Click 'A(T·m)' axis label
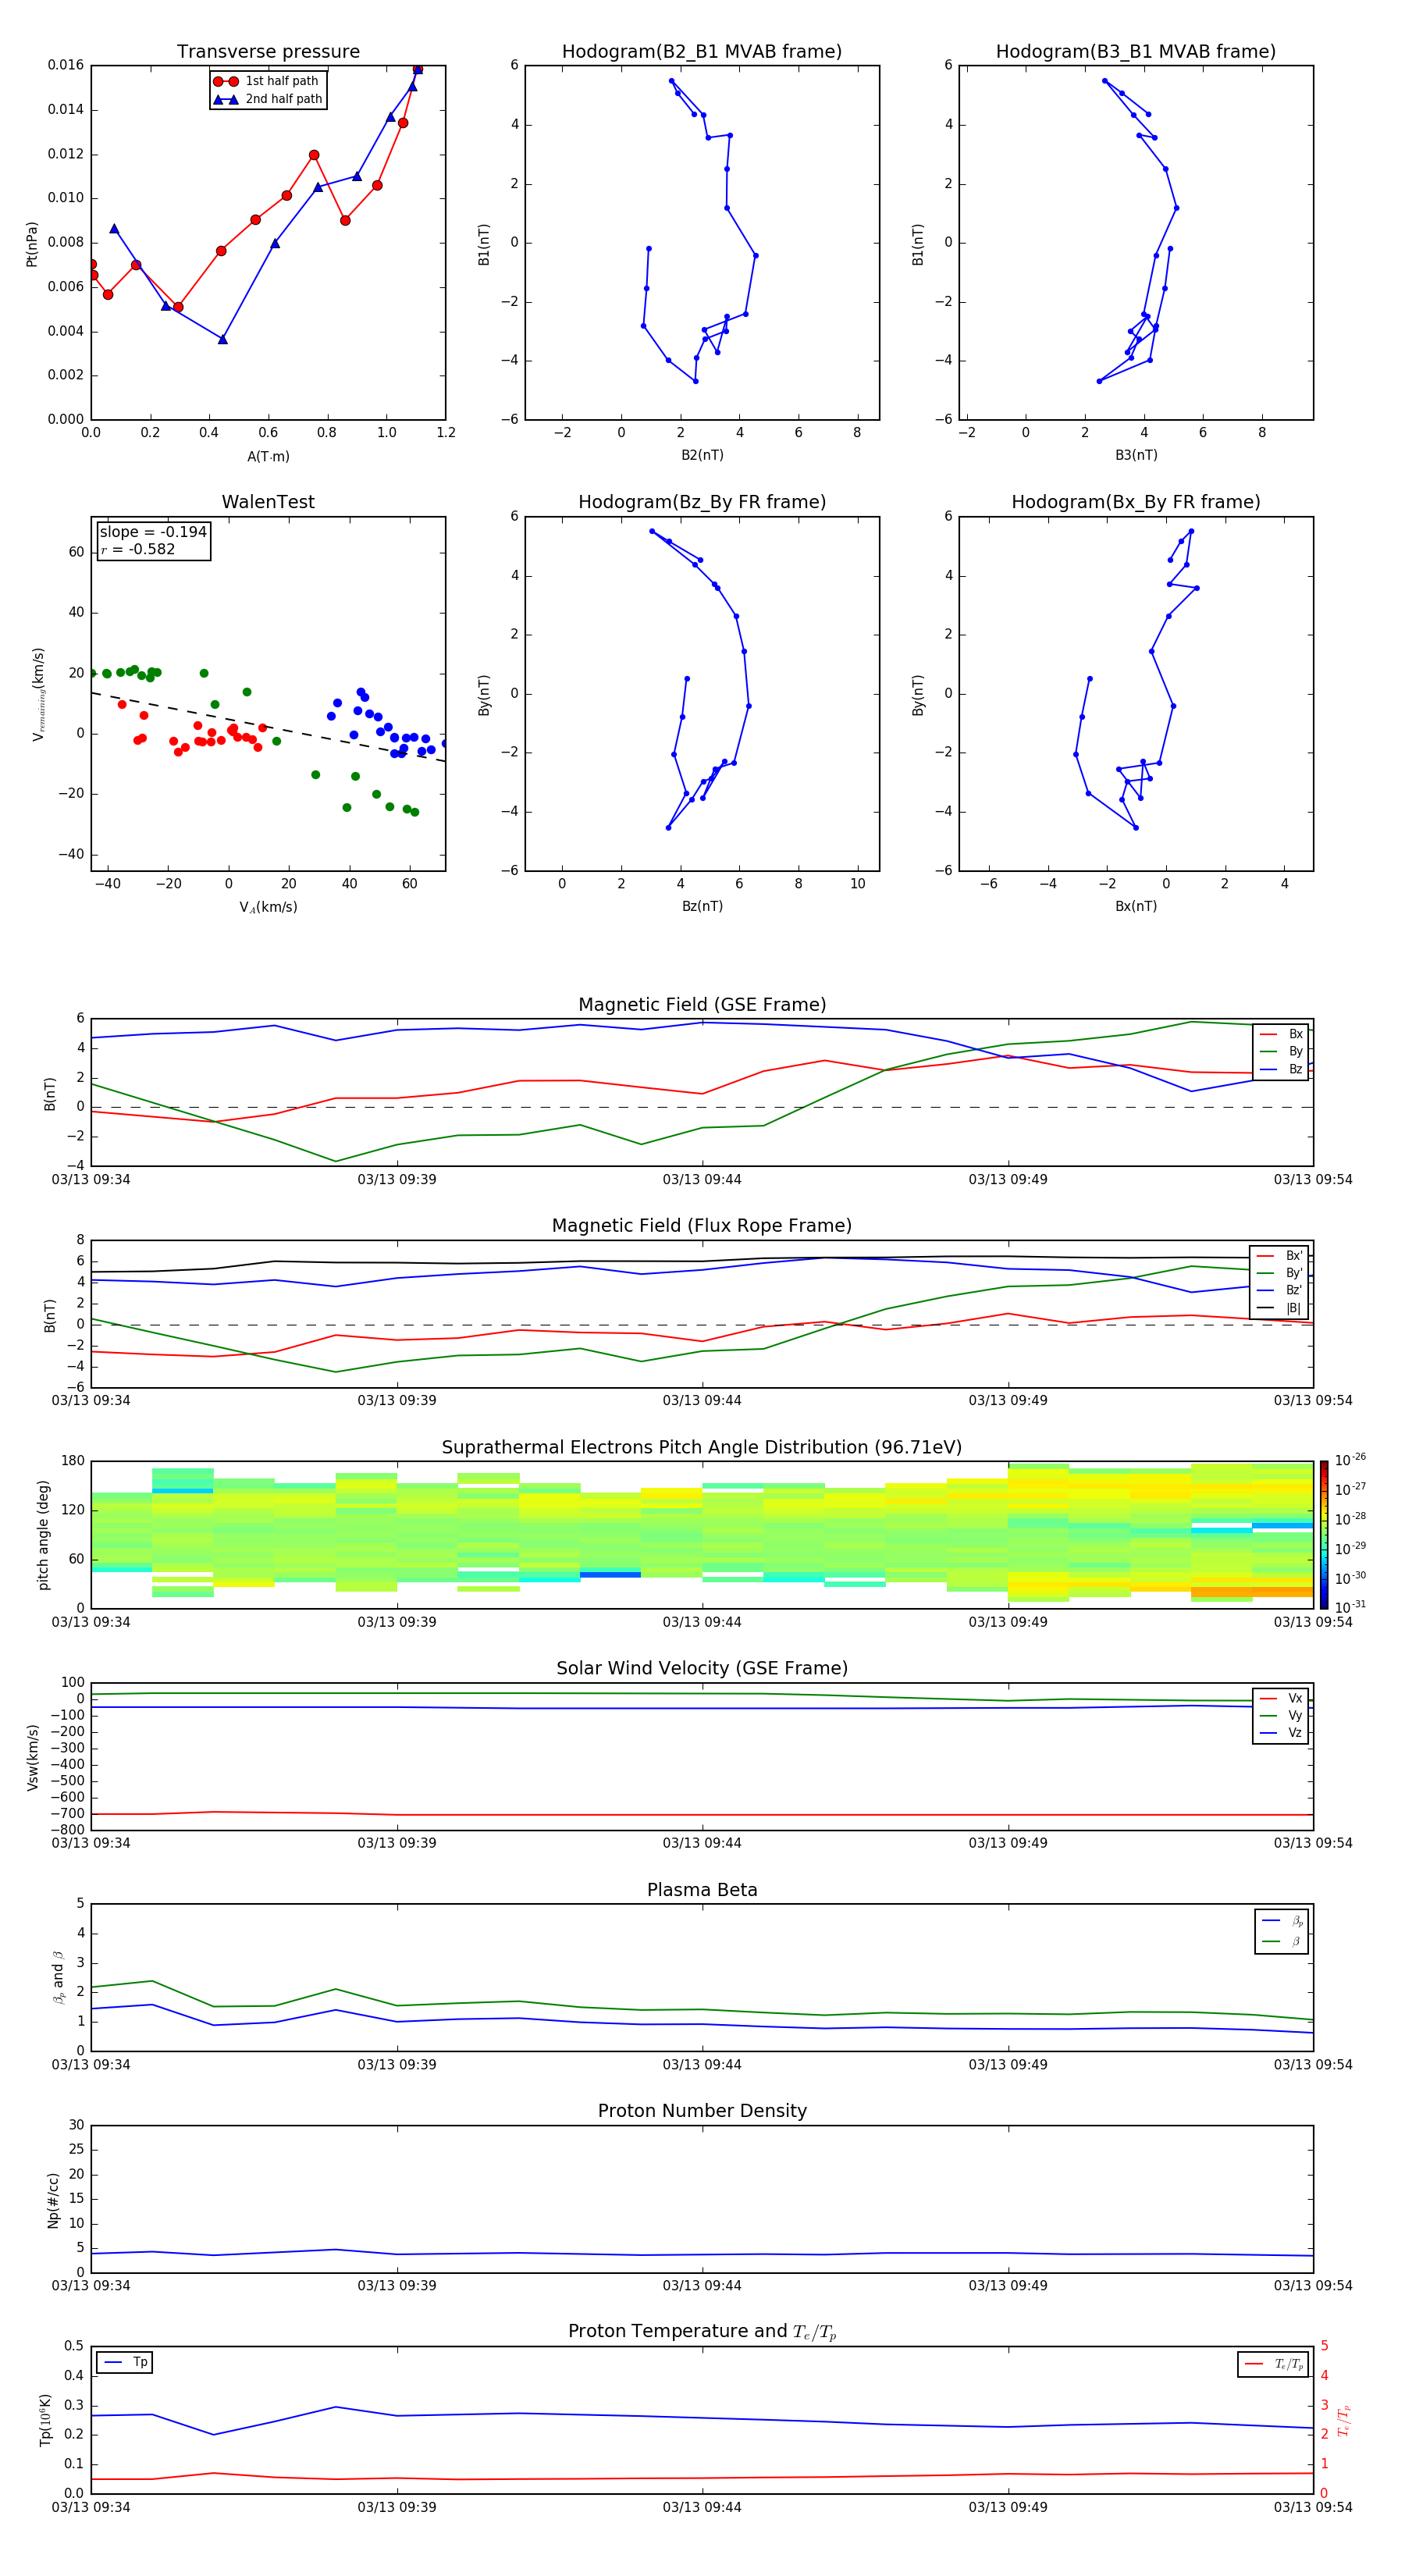This screenshot has width=1405, height=2576. [x=268, y=456]
